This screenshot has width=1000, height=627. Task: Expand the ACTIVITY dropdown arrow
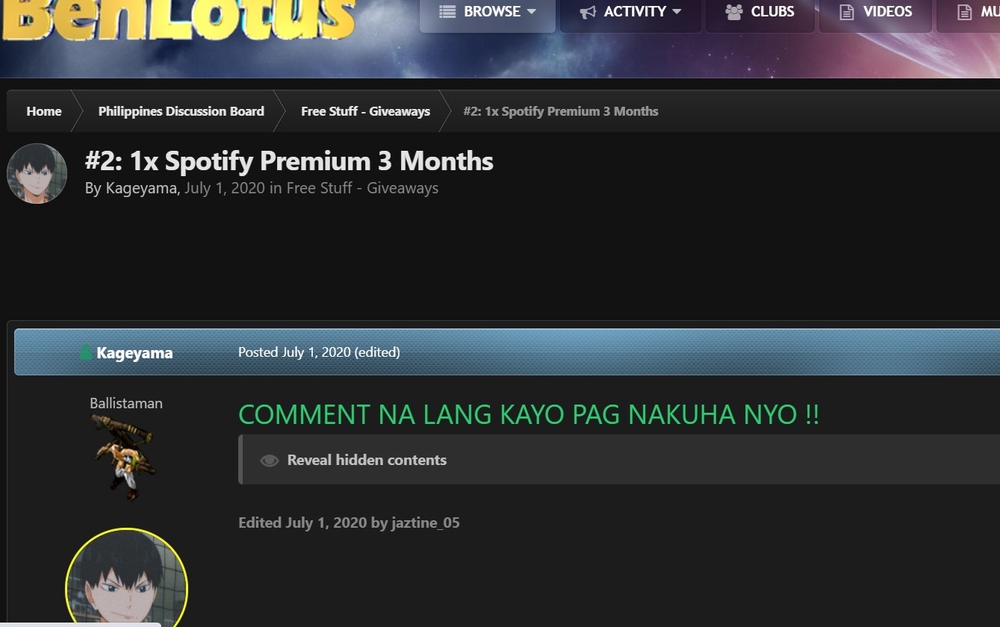tap(677, 12)
